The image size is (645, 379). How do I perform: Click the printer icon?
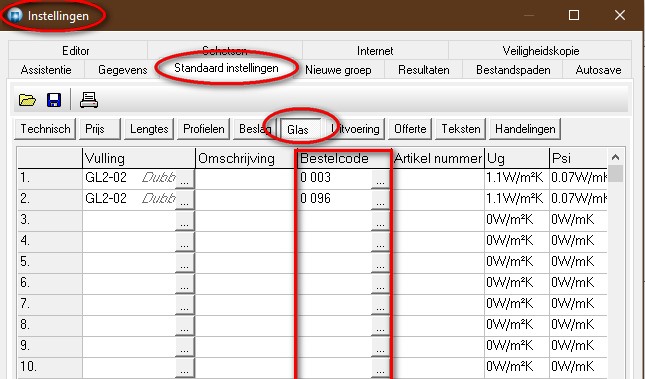point(89,100)
